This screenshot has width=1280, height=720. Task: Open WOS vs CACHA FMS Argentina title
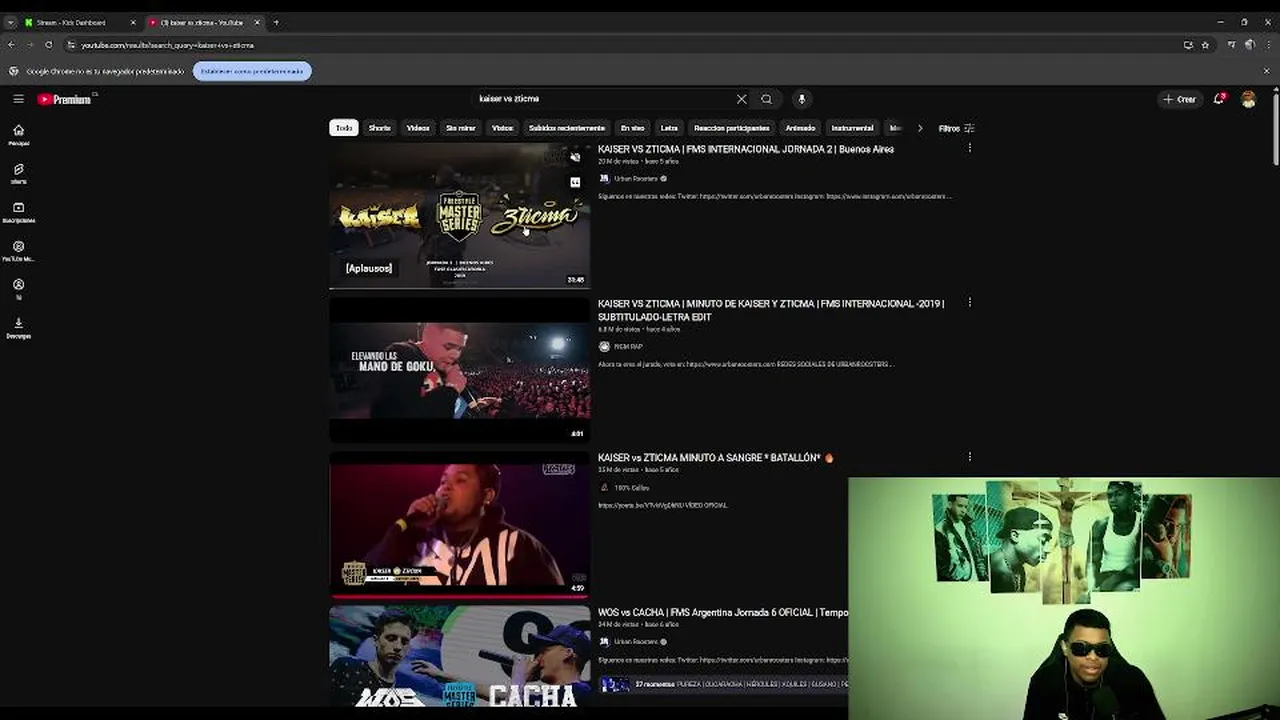click(x=723, y=612)
